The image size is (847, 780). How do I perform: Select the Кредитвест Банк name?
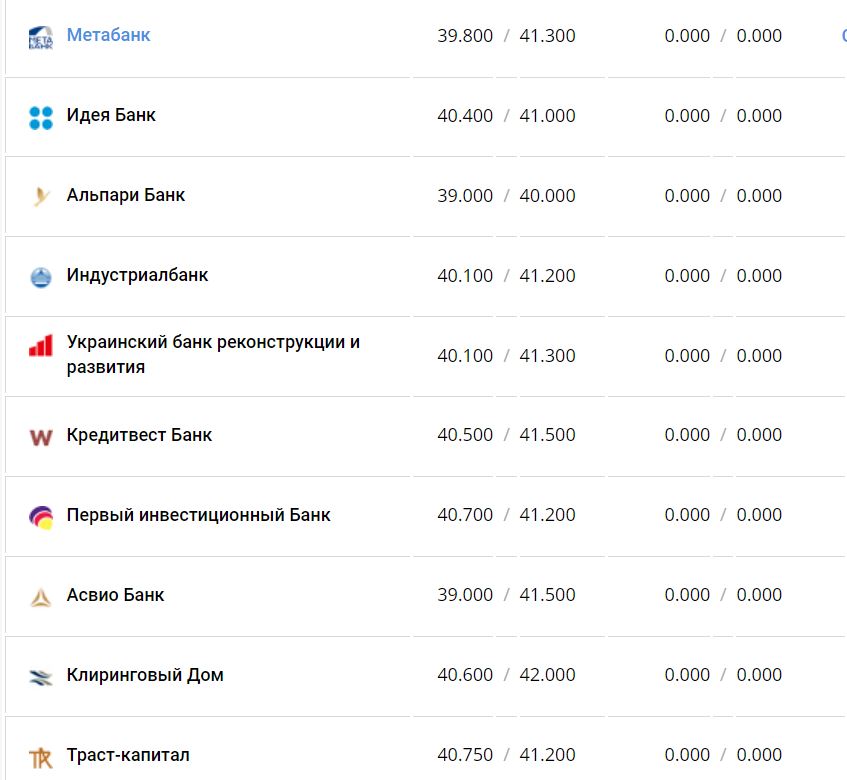coord(139,435)
